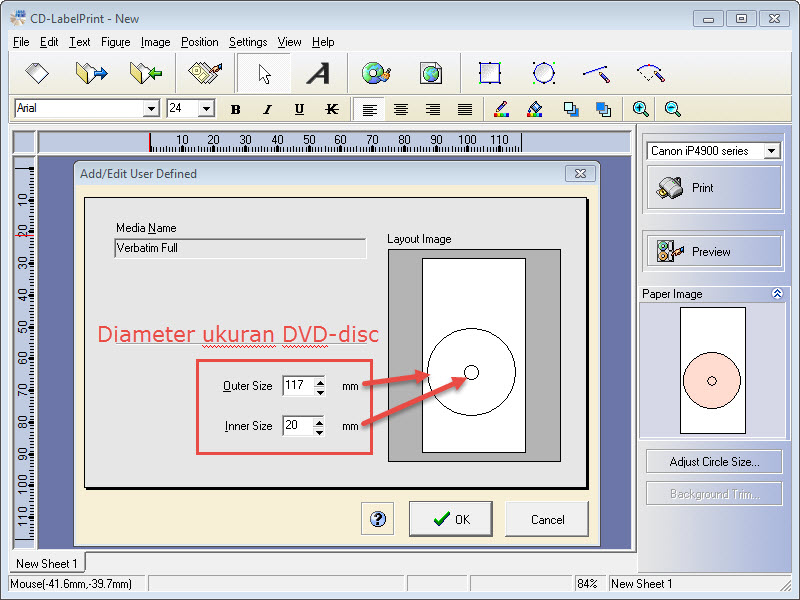Toggle Bold formatting
800x600 pixels.
[235, 109]
